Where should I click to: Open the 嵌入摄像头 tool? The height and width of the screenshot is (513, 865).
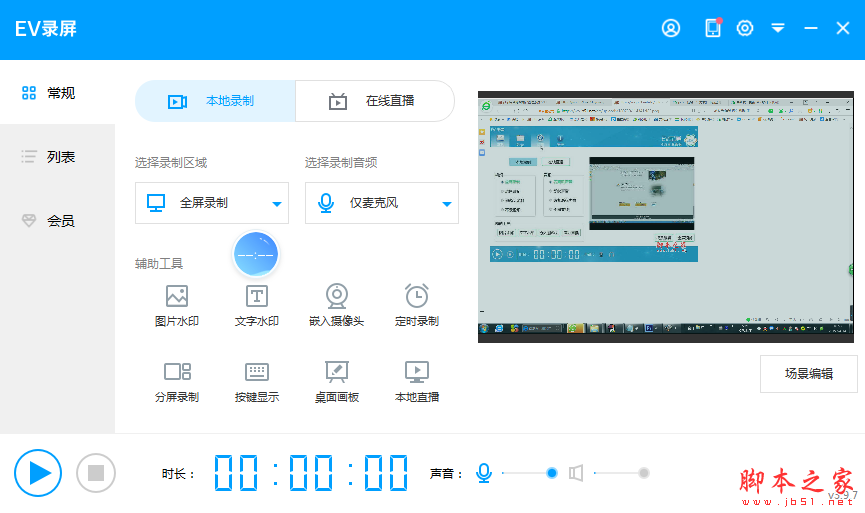[337, 306]
